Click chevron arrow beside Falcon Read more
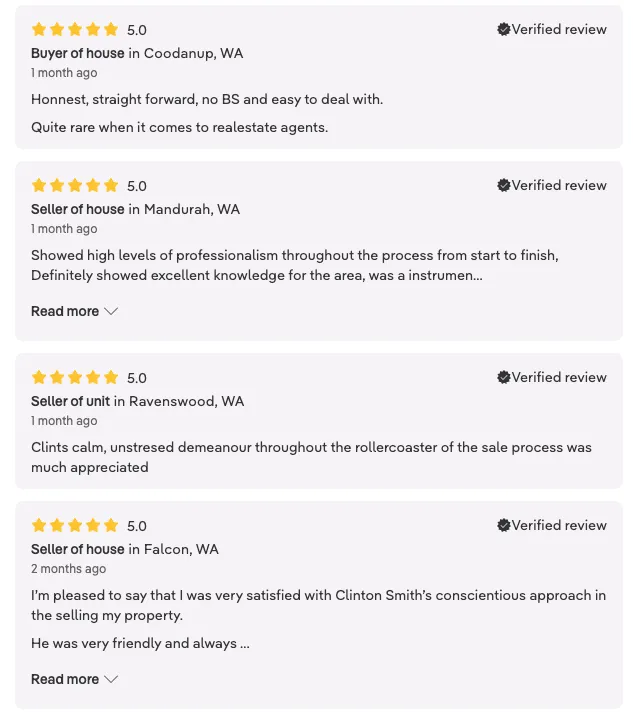 (x=111, y=679)
